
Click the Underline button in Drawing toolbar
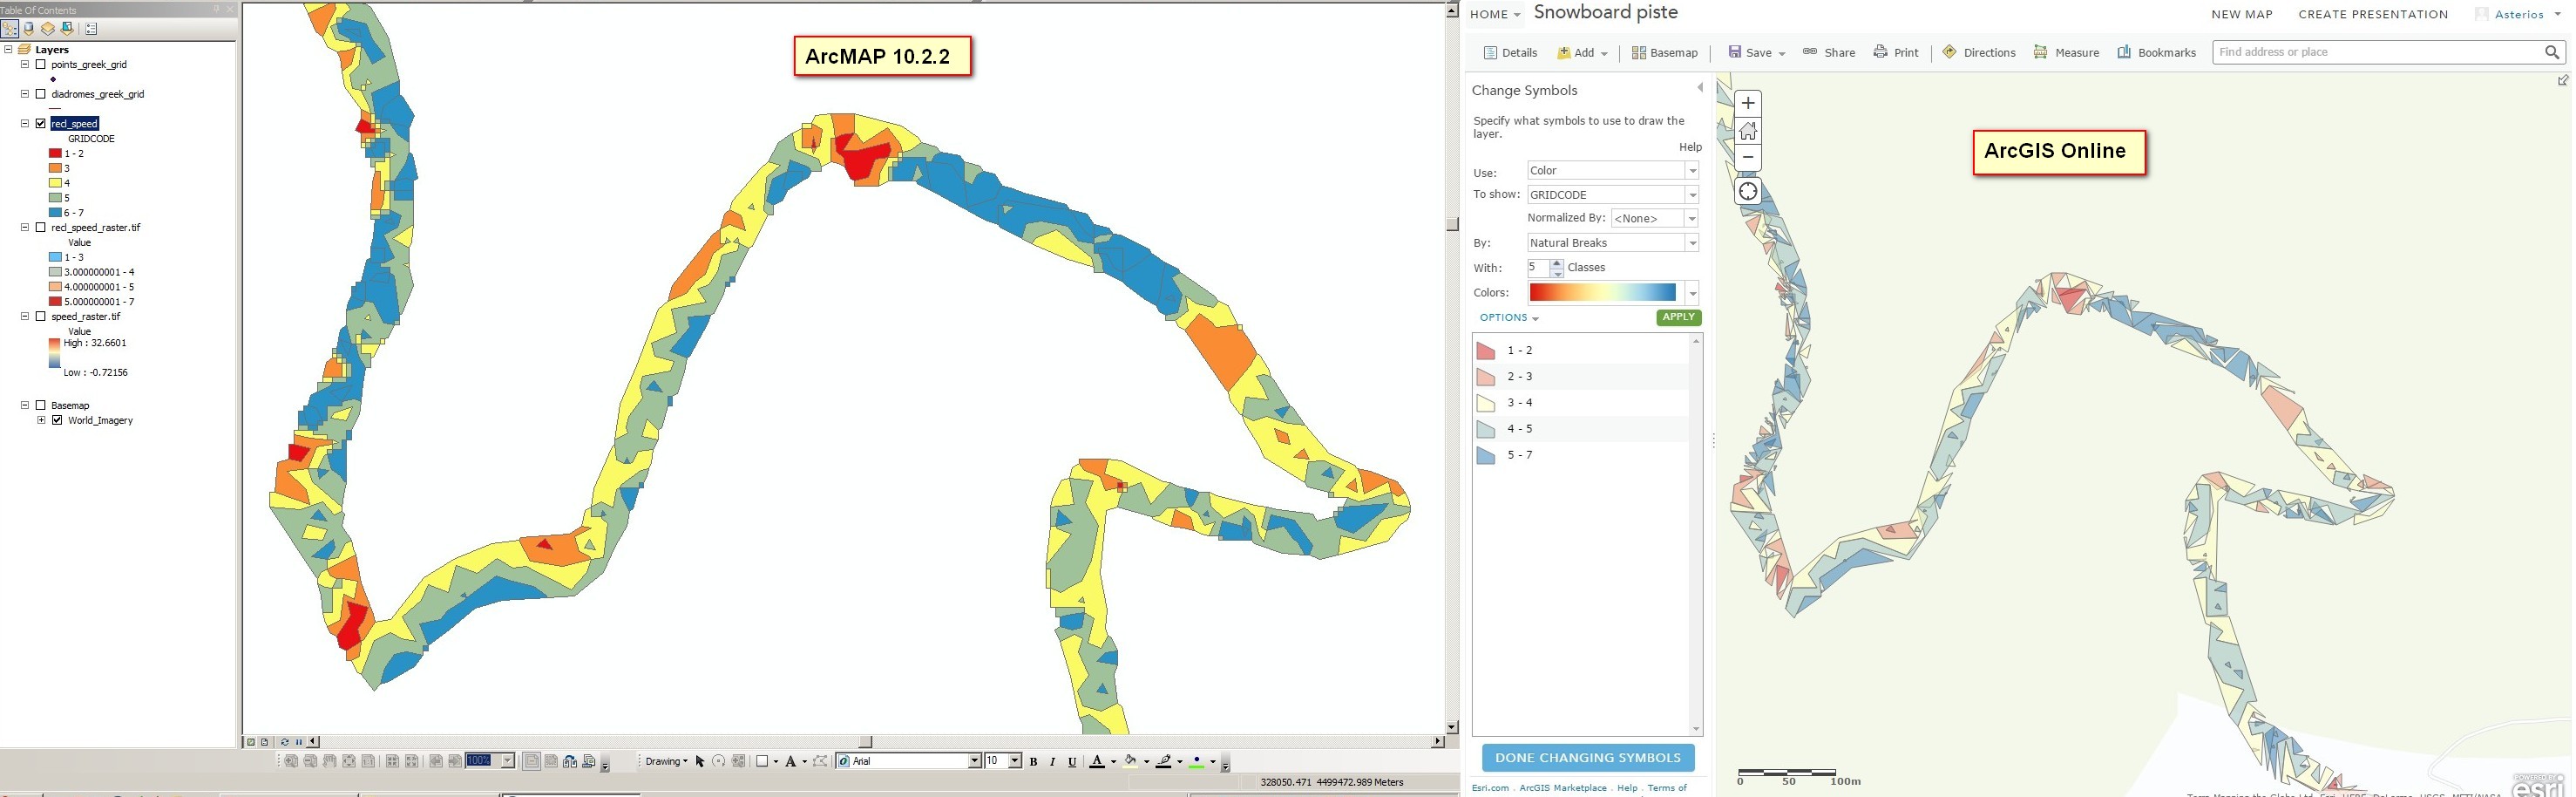click(x=1072, y=762)
